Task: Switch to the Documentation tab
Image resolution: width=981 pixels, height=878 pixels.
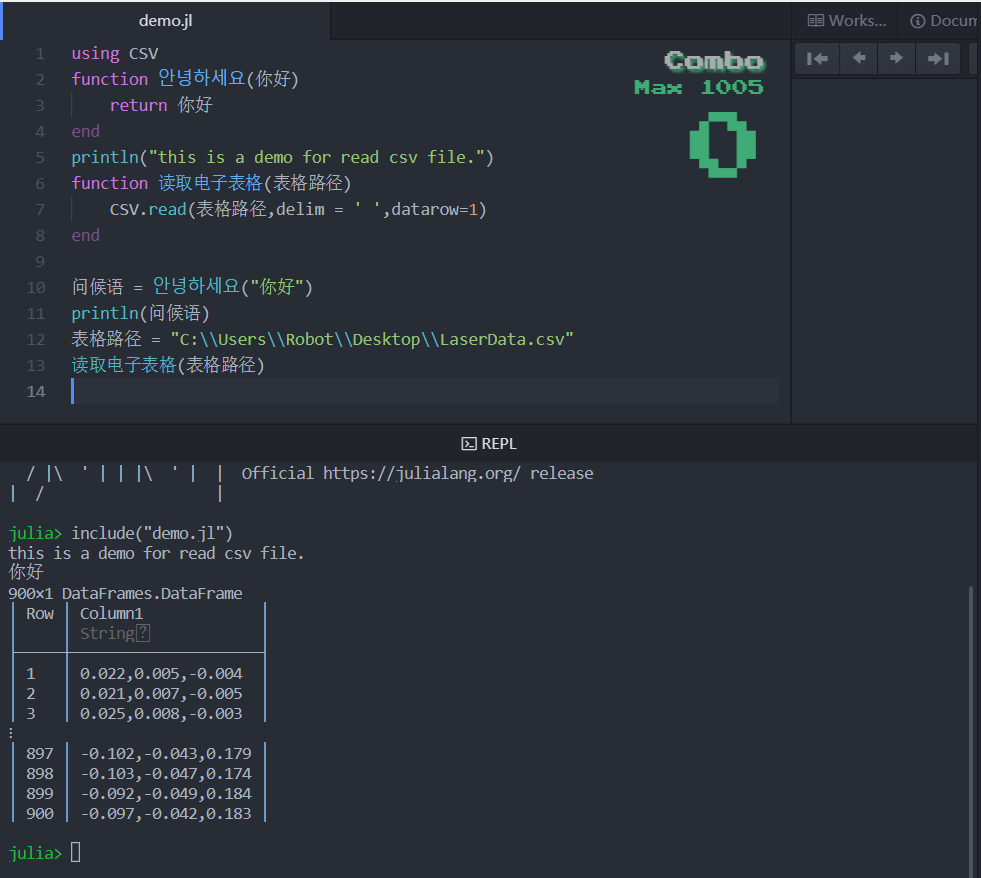Action: point(945,20)
